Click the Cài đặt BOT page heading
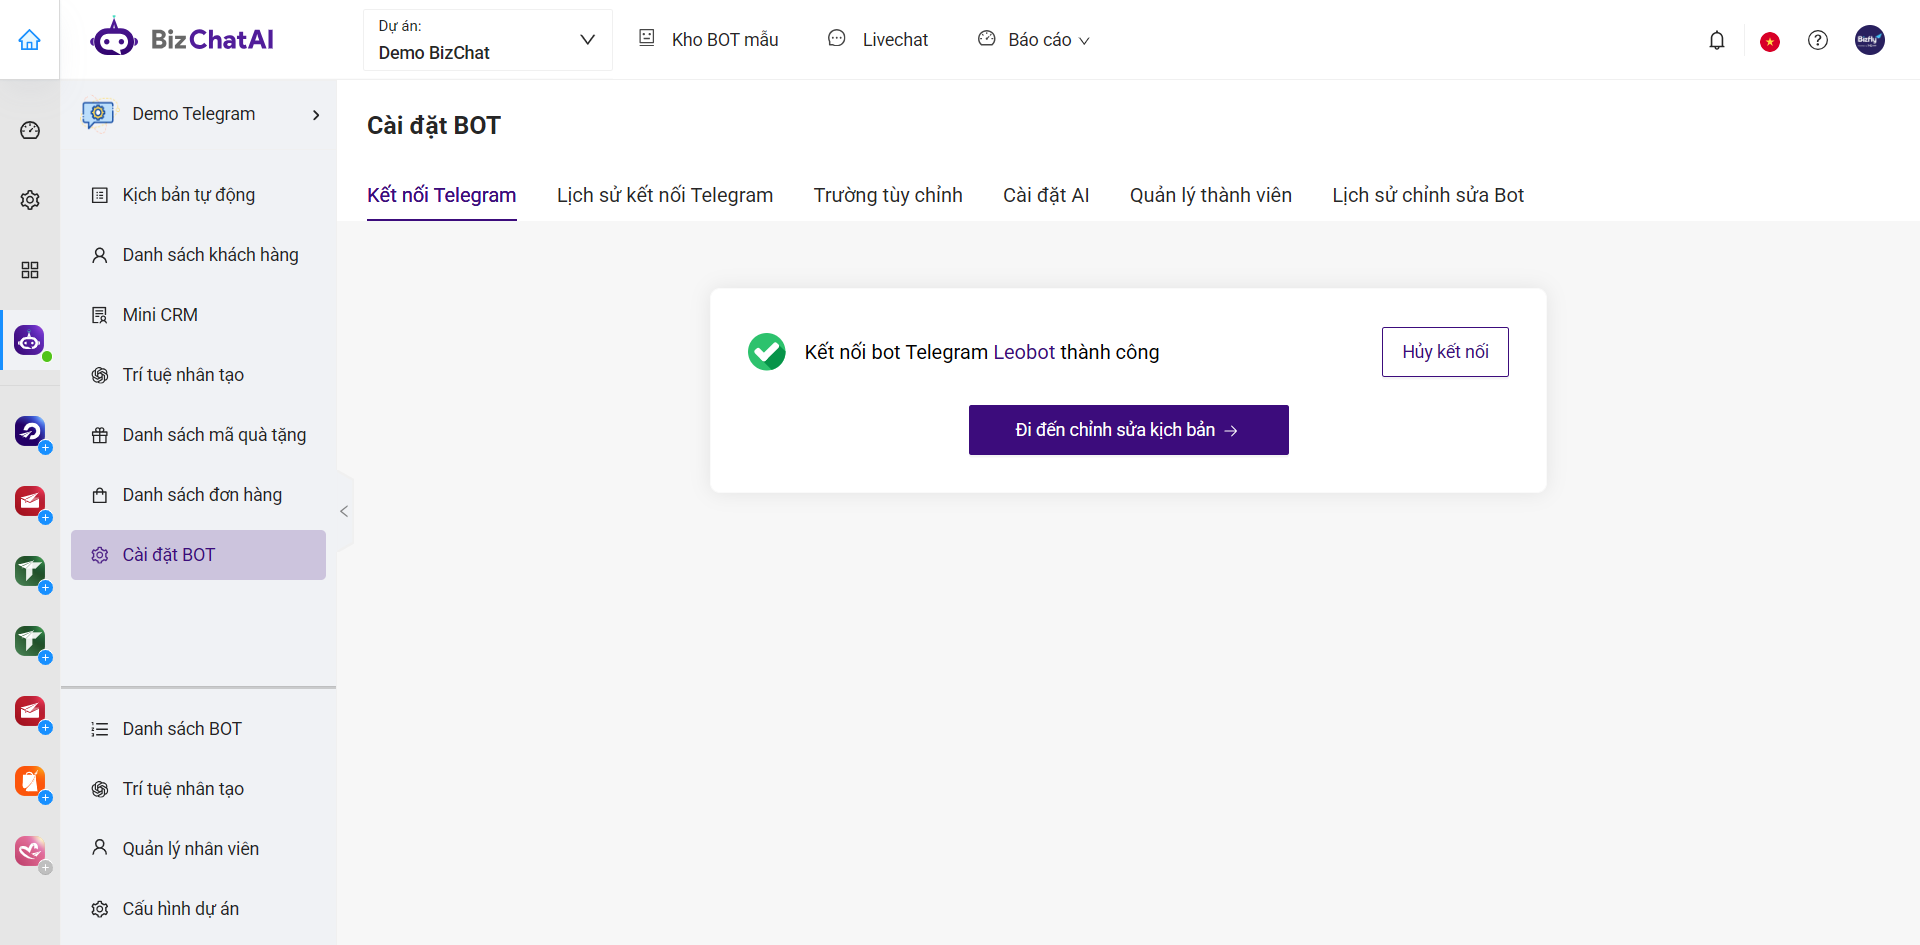Viewport: 1920px width, 945px height. pos(434,126)
